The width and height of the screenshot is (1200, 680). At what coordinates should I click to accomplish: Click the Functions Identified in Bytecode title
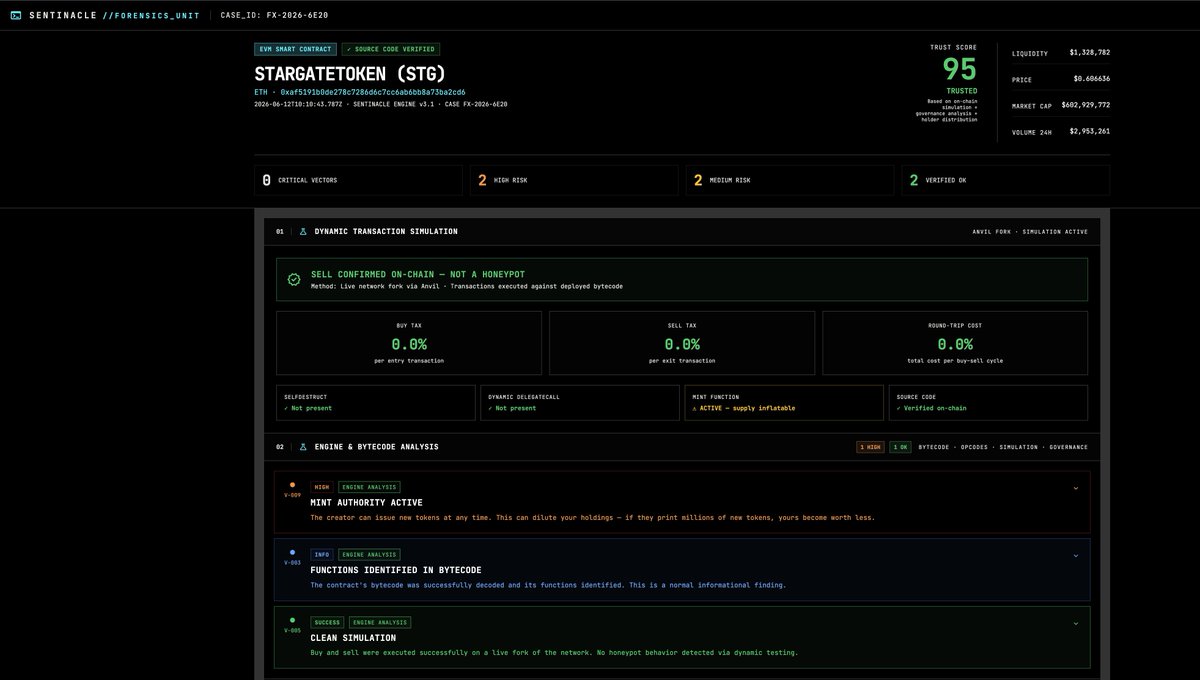[396, 570]
